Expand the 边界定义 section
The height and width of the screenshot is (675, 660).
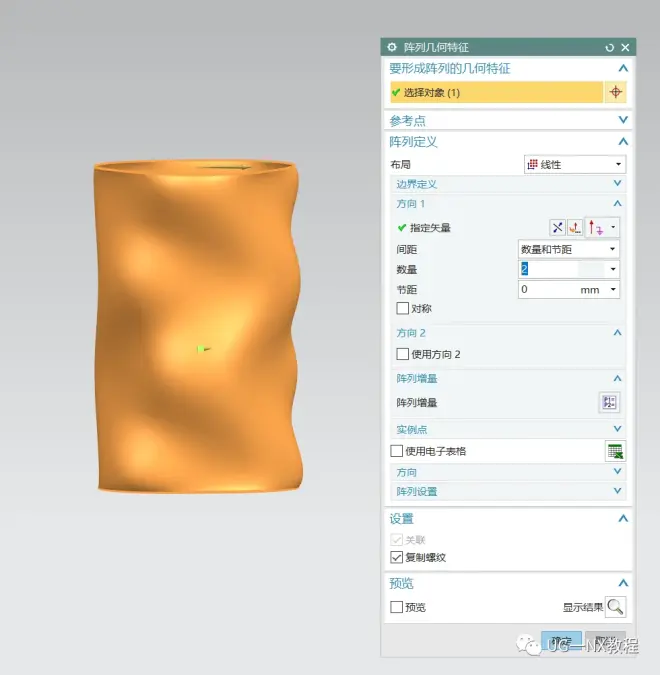[x=508, y=184]
